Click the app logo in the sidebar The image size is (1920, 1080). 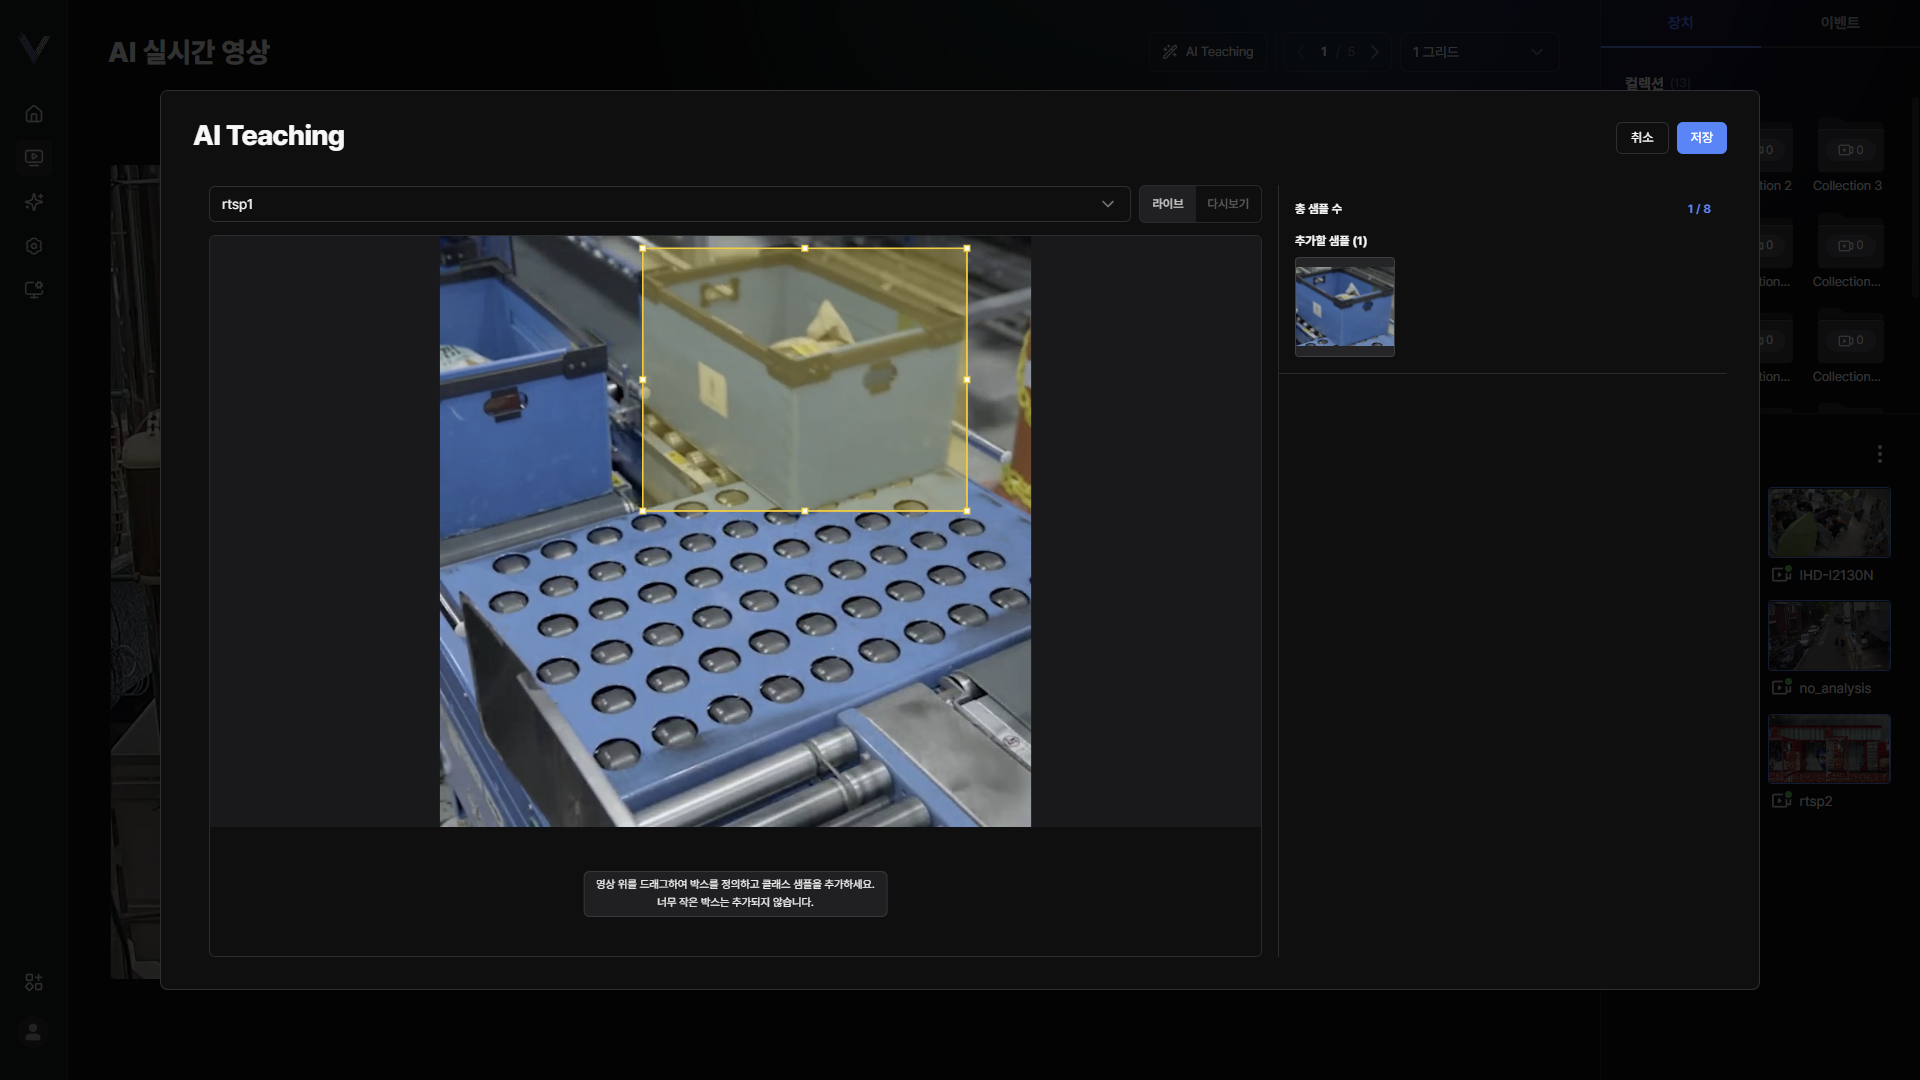[x=34, y=48]
